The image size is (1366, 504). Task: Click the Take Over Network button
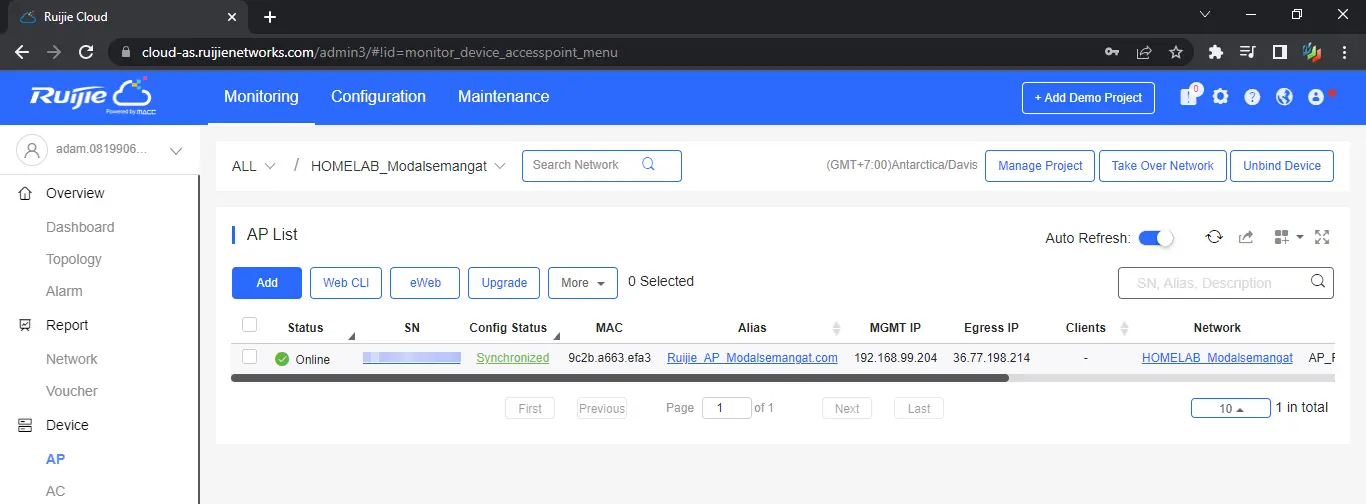pyautogui.click(x=1163, y=166)
